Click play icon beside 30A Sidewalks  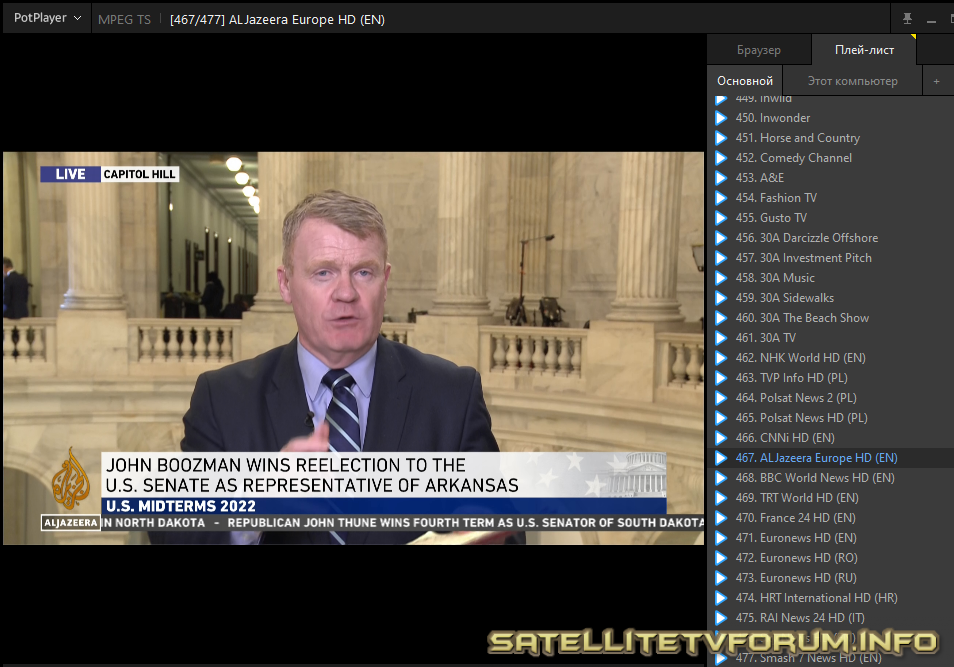click(721, 298)
